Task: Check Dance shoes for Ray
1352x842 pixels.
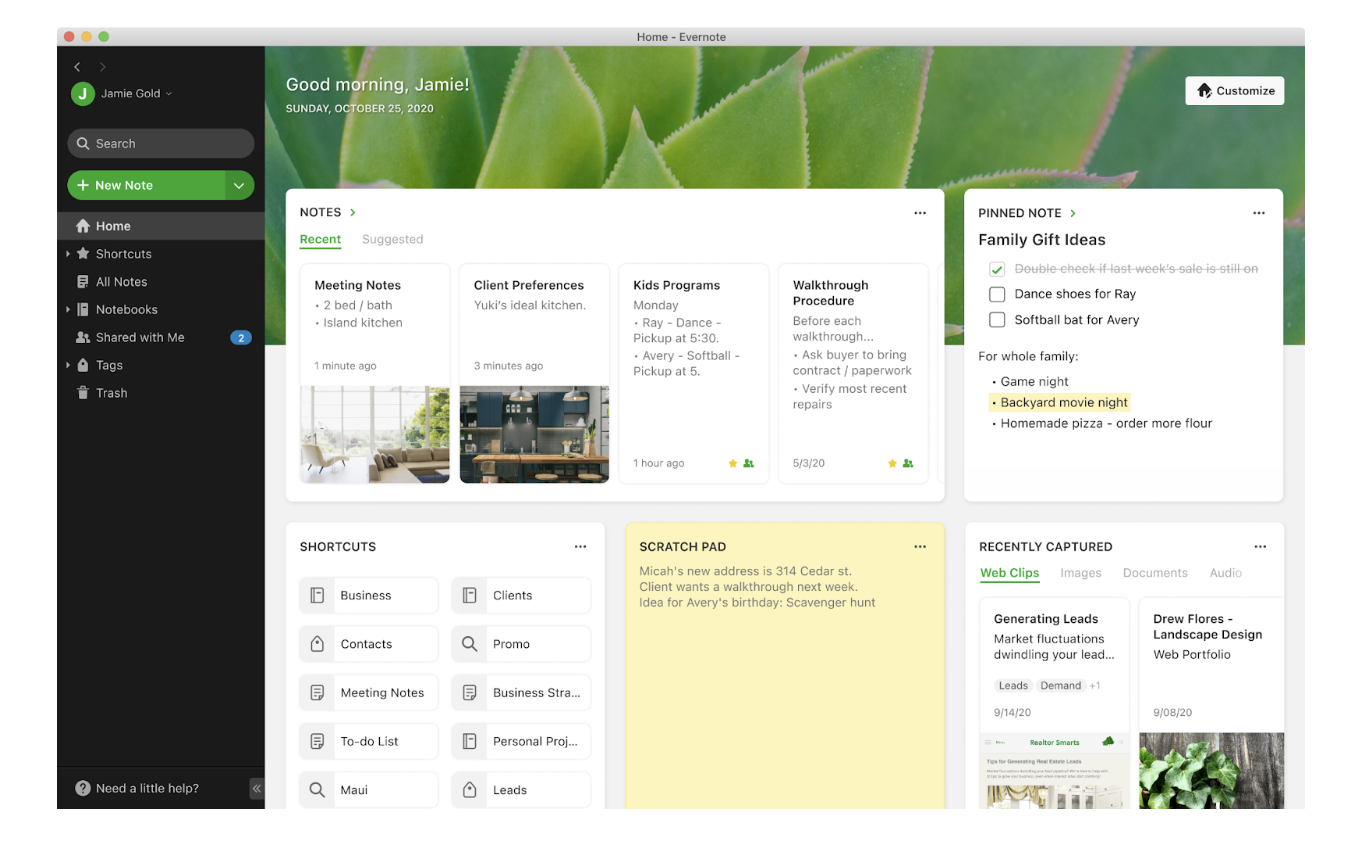Action: coord(997,294)
